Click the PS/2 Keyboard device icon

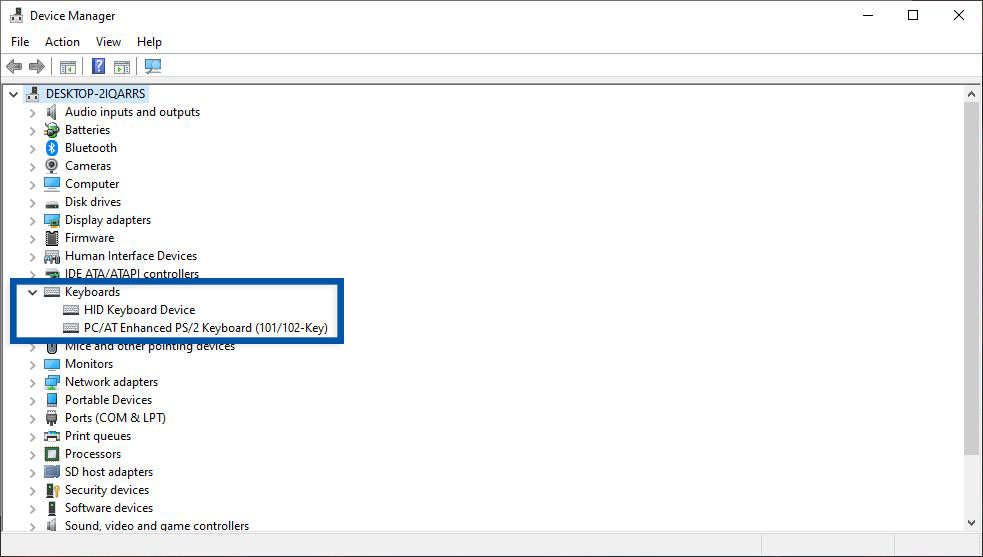(x=71, y=328)
